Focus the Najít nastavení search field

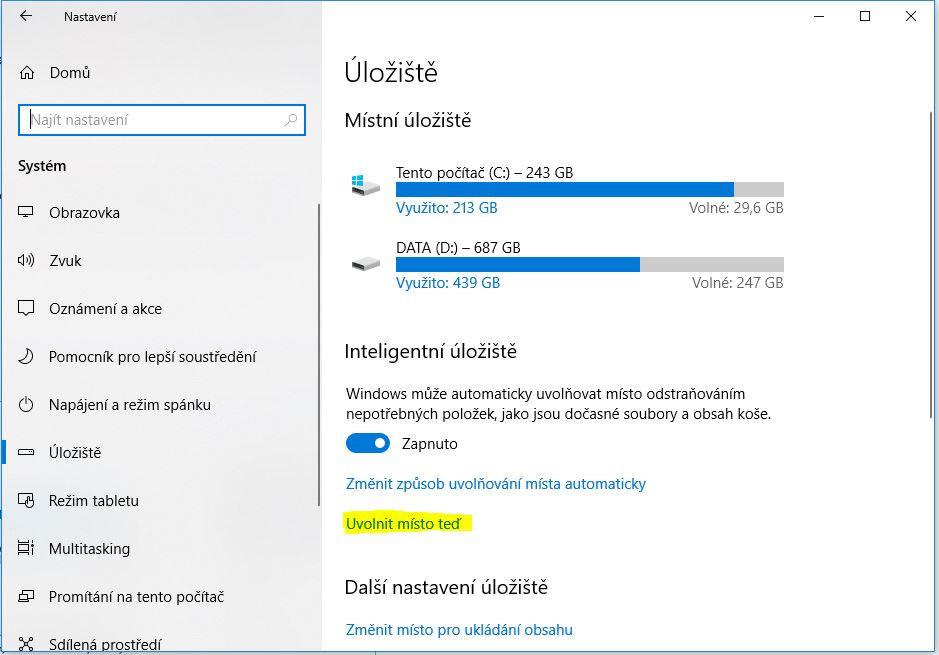162,120
